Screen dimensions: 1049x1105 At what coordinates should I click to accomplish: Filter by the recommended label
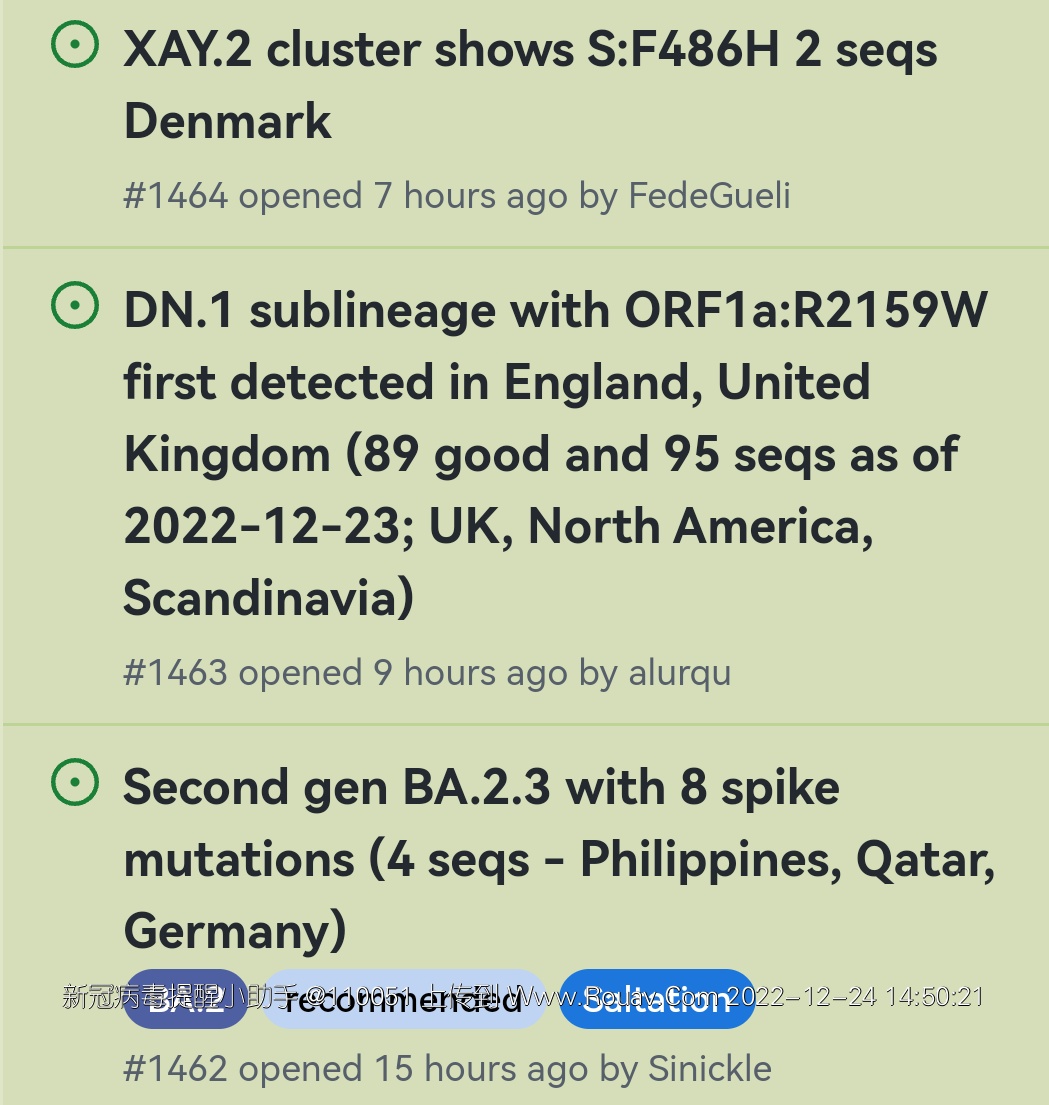click(x=403, y=1000)
